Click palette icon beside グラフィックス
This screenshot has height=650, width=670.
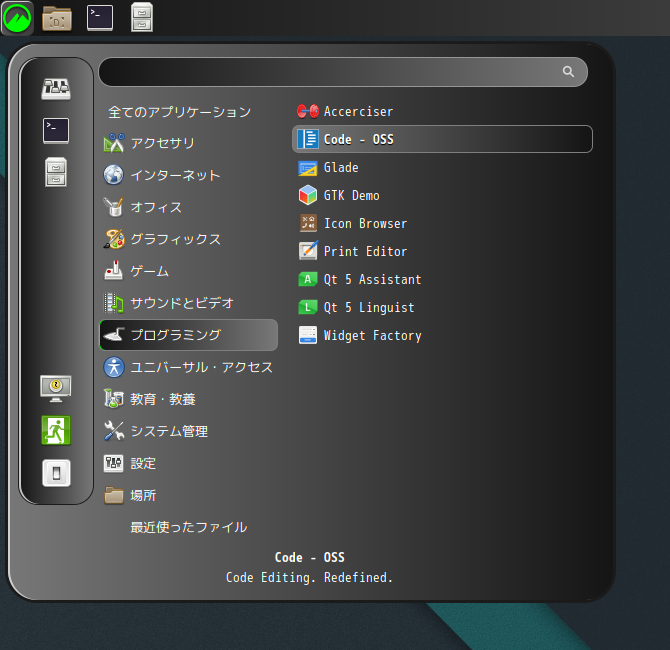pos(114,239)
